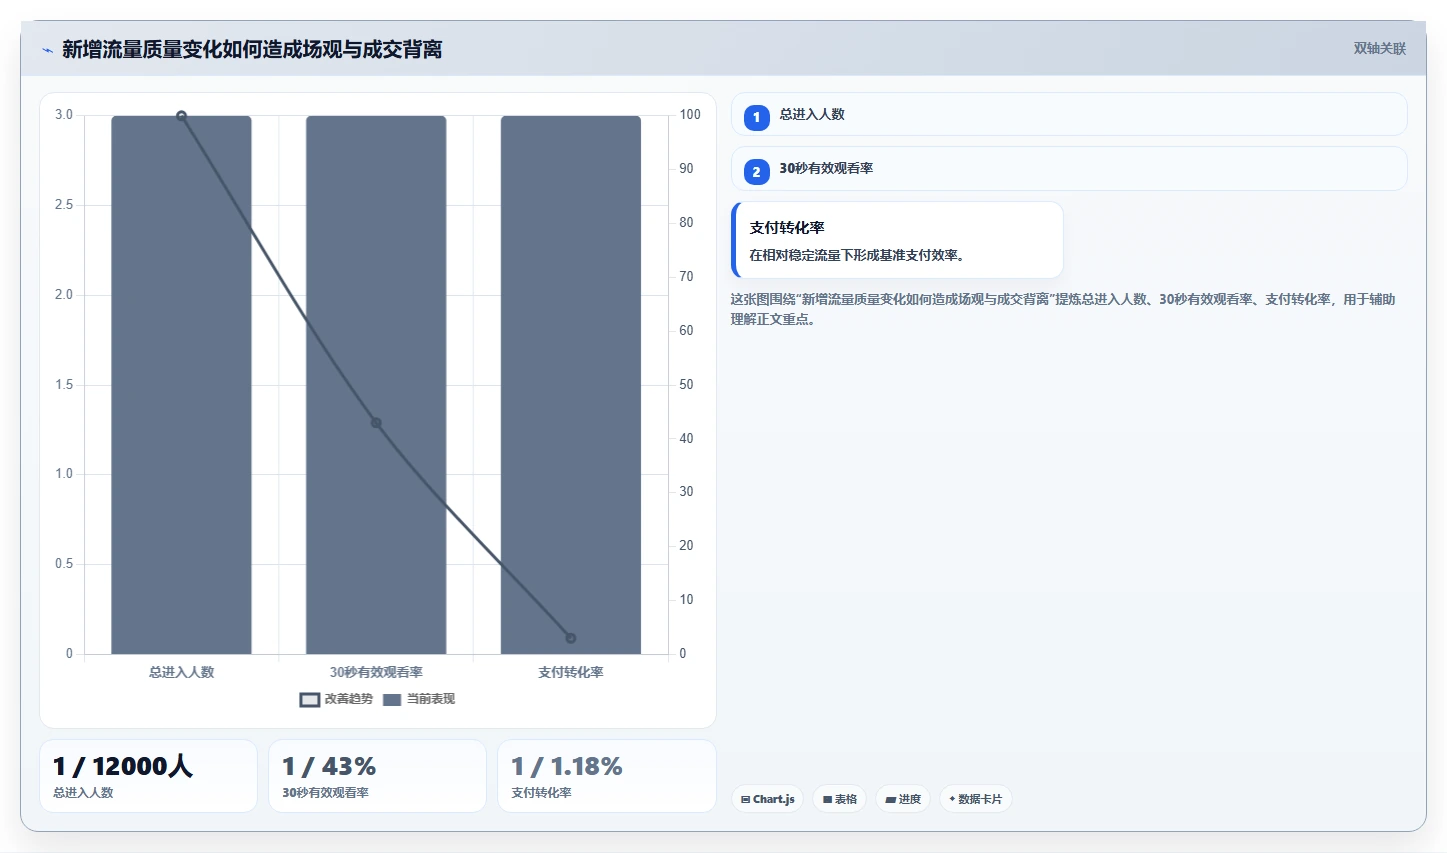This screenshot has height=853, width=1447.
Task: Click the 30秒有效观看率 x-axis label
Action: click(376, 672)
